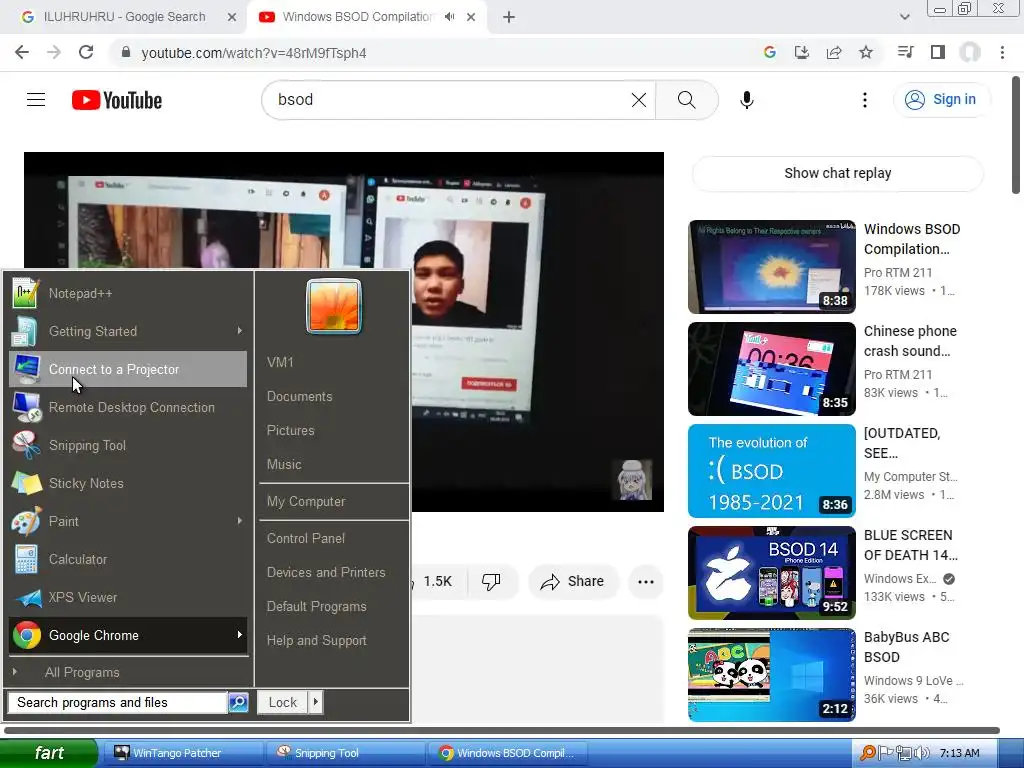Launch Snipping Tool from start menu
1024x768 pixels.
(128, 445)
